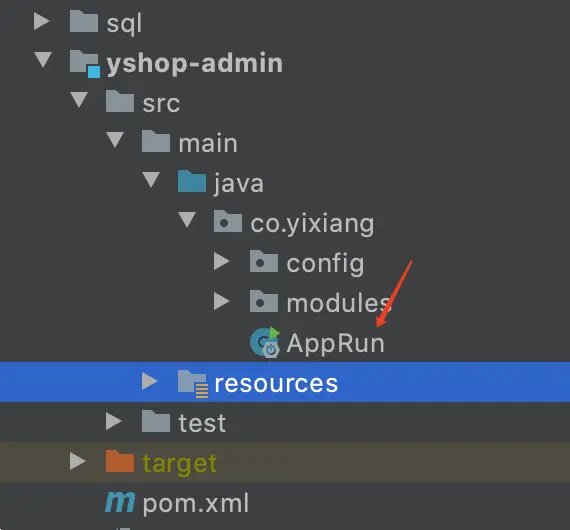
Task: Click the co.yixiang package icon
Action: [228, 221]
